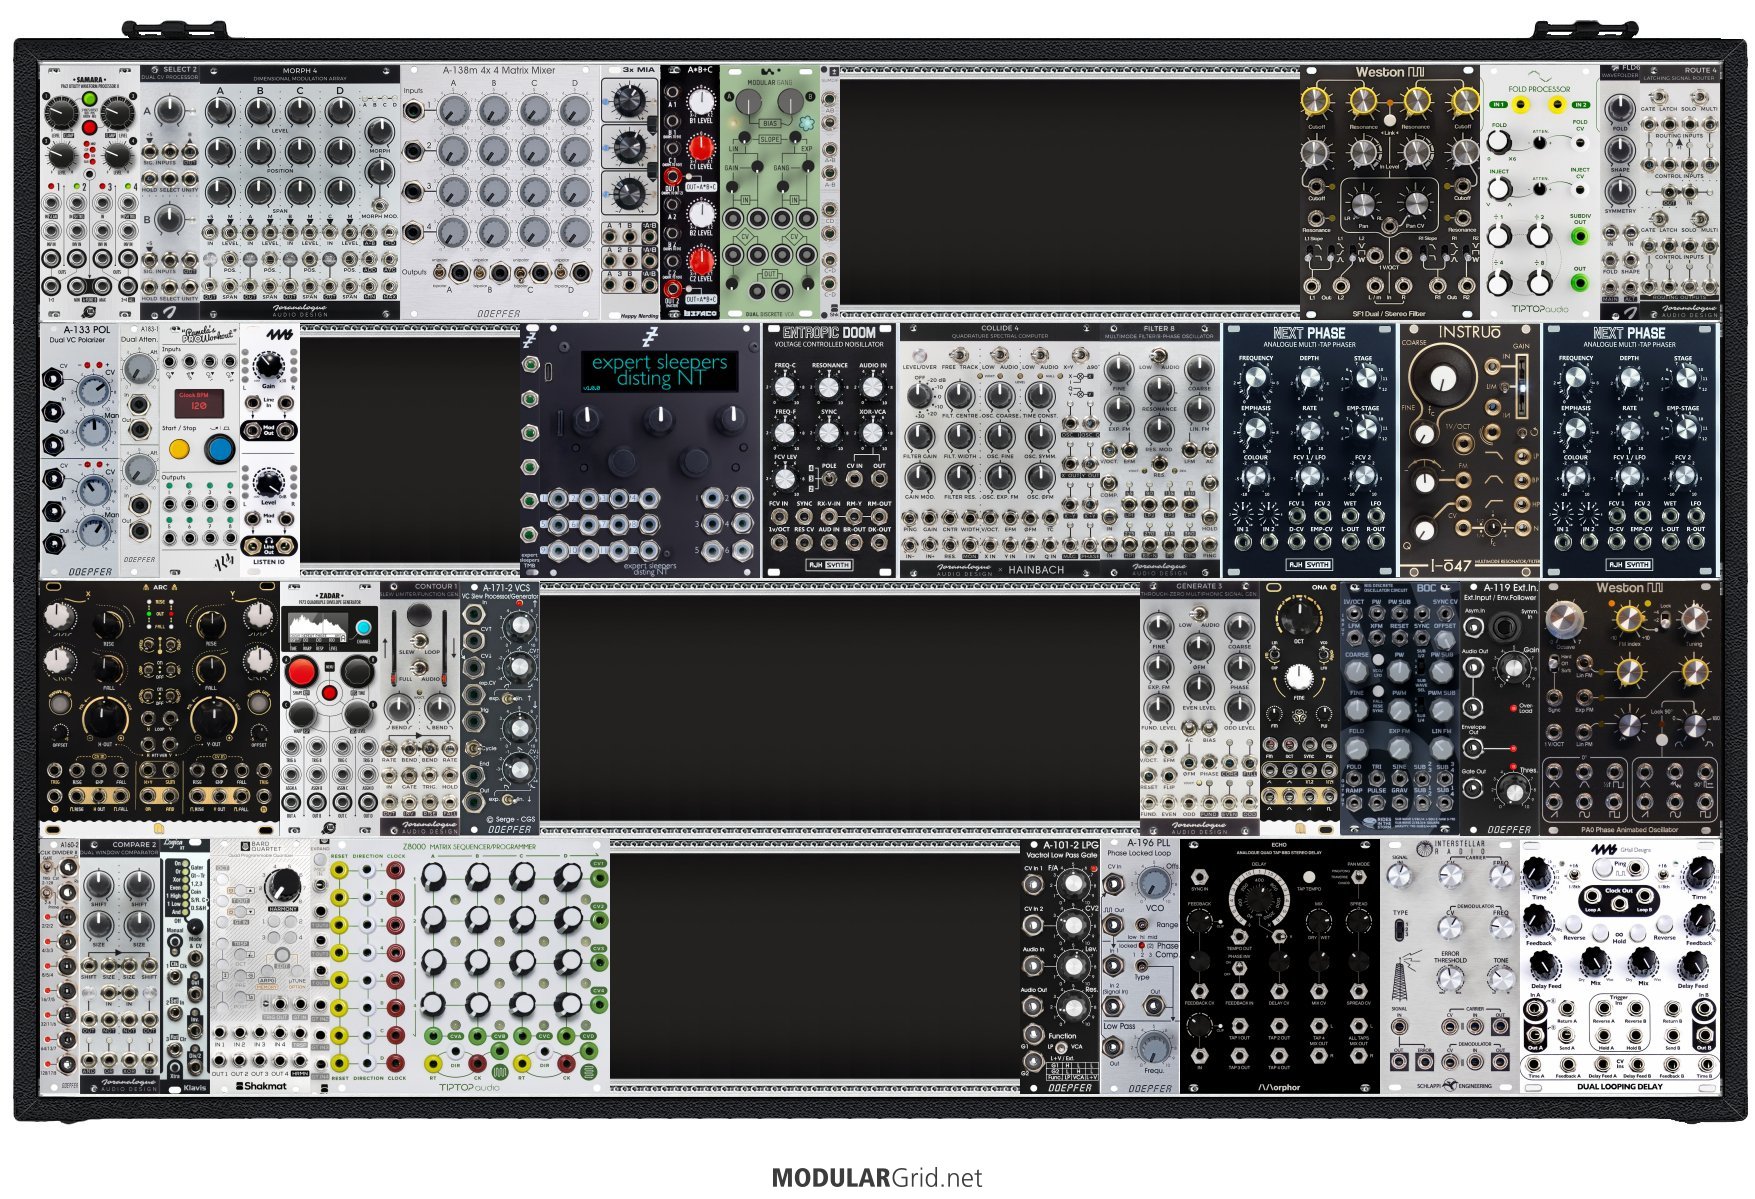Flip the Type switch on Interstellar Radio

1400,929
